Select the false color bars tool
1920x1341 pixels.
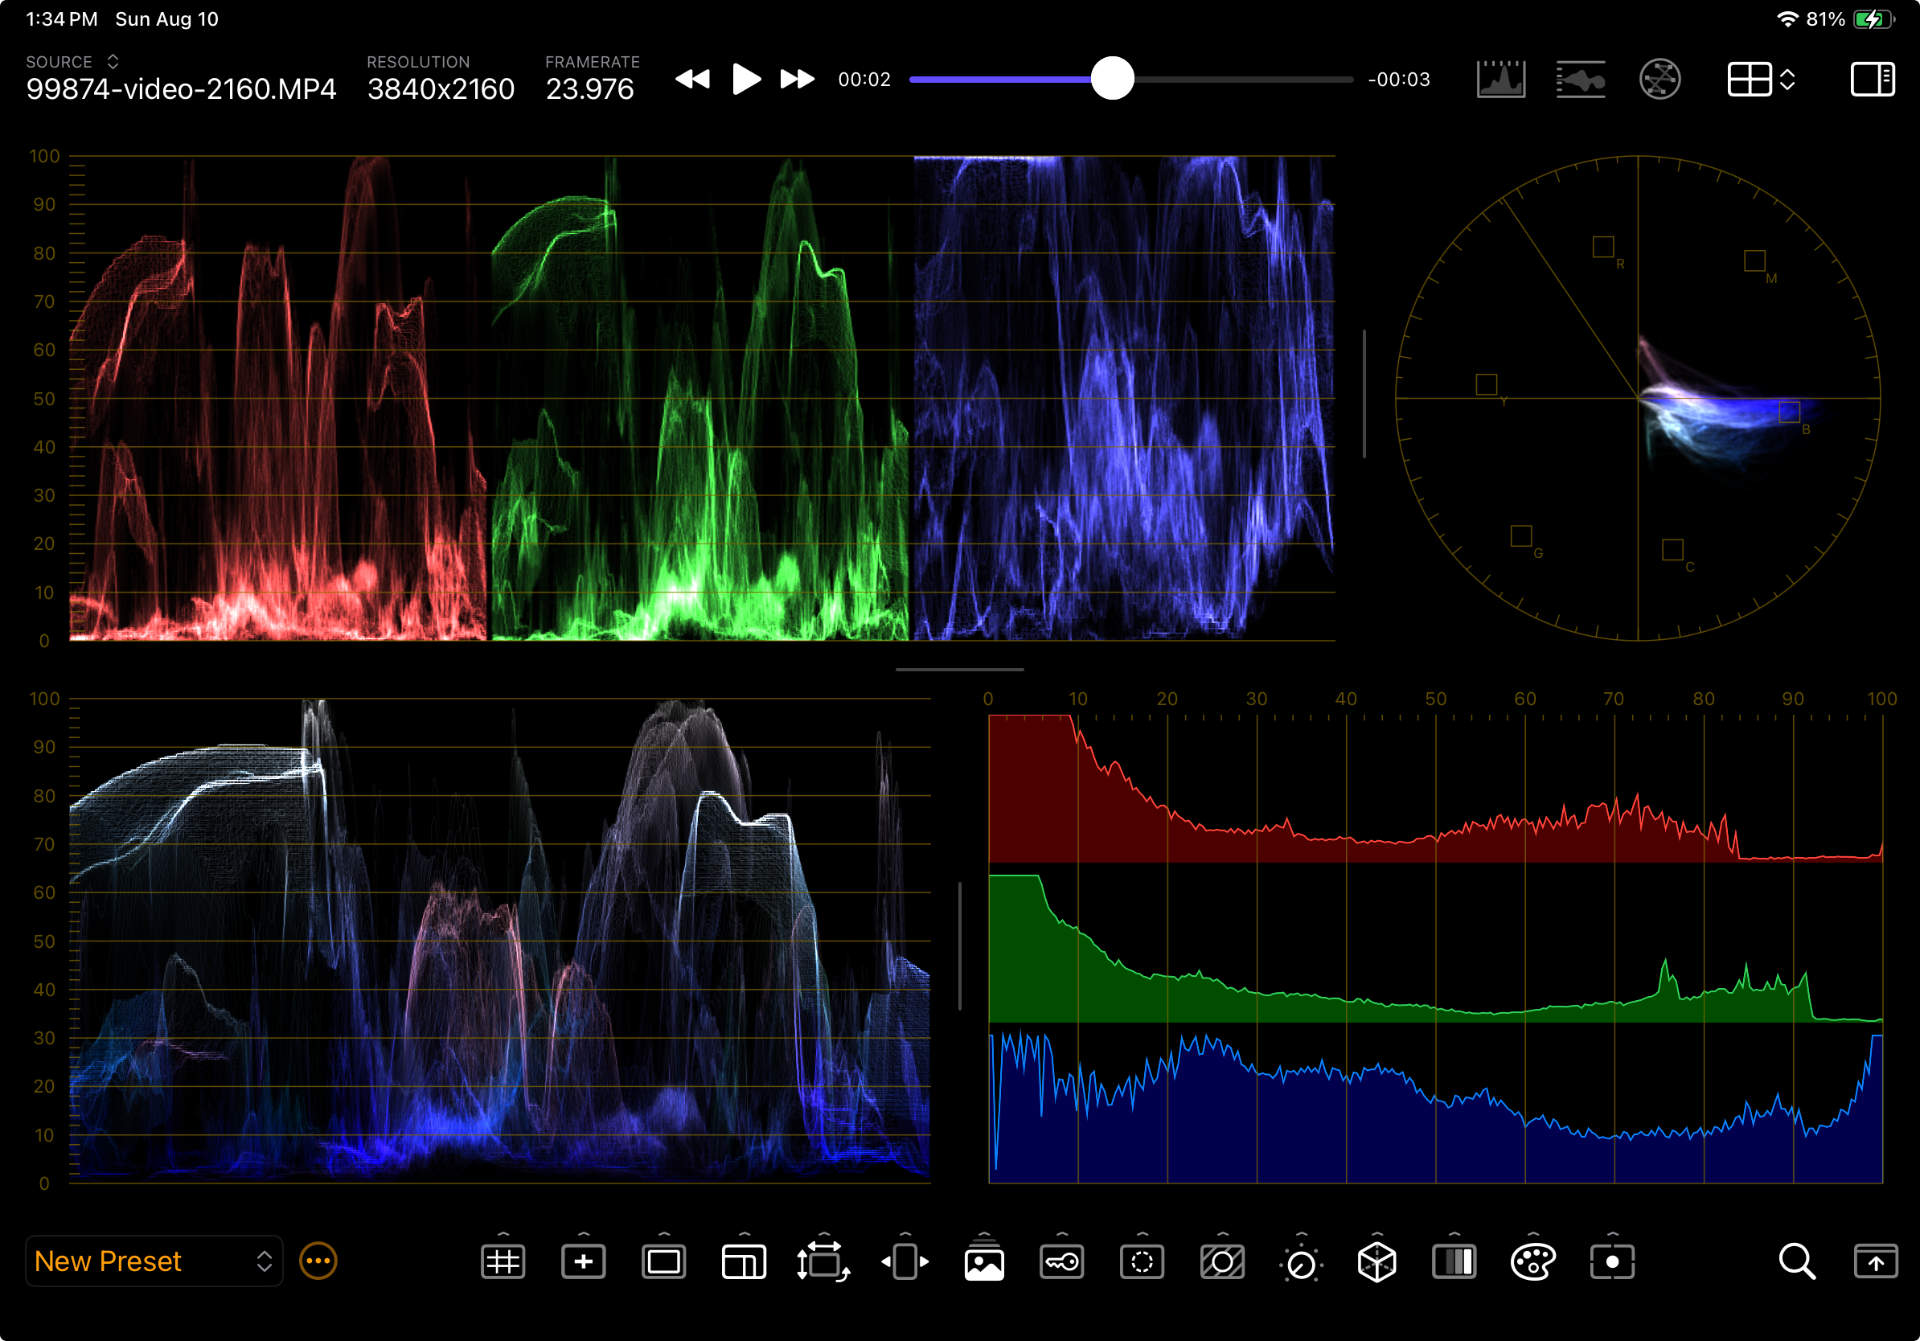(1454, 1262)
